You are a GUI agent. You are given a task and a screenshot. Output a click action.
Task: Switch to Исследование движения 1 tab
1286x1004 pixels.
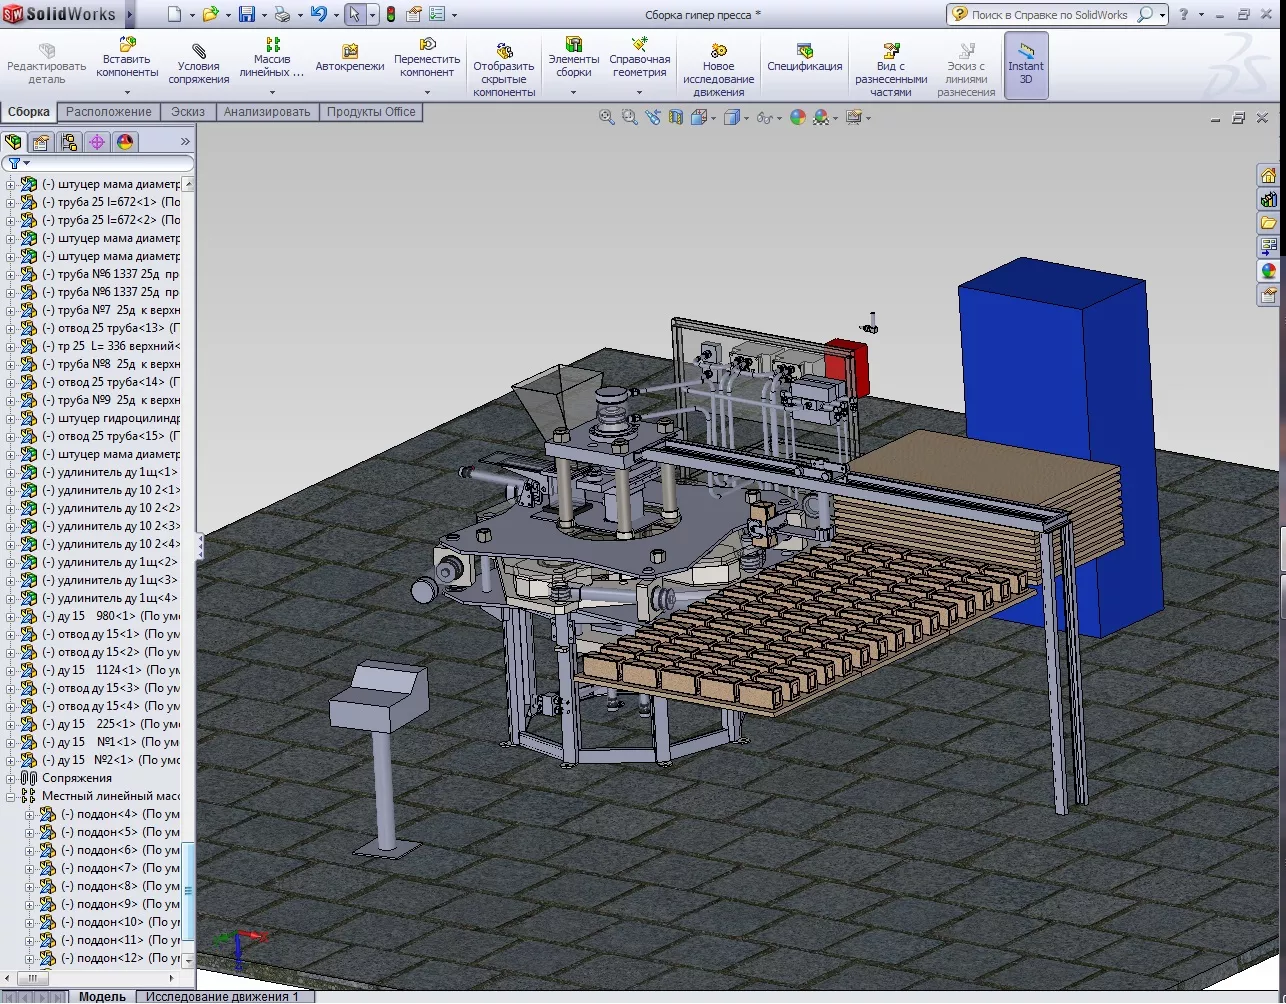point(222,996)
